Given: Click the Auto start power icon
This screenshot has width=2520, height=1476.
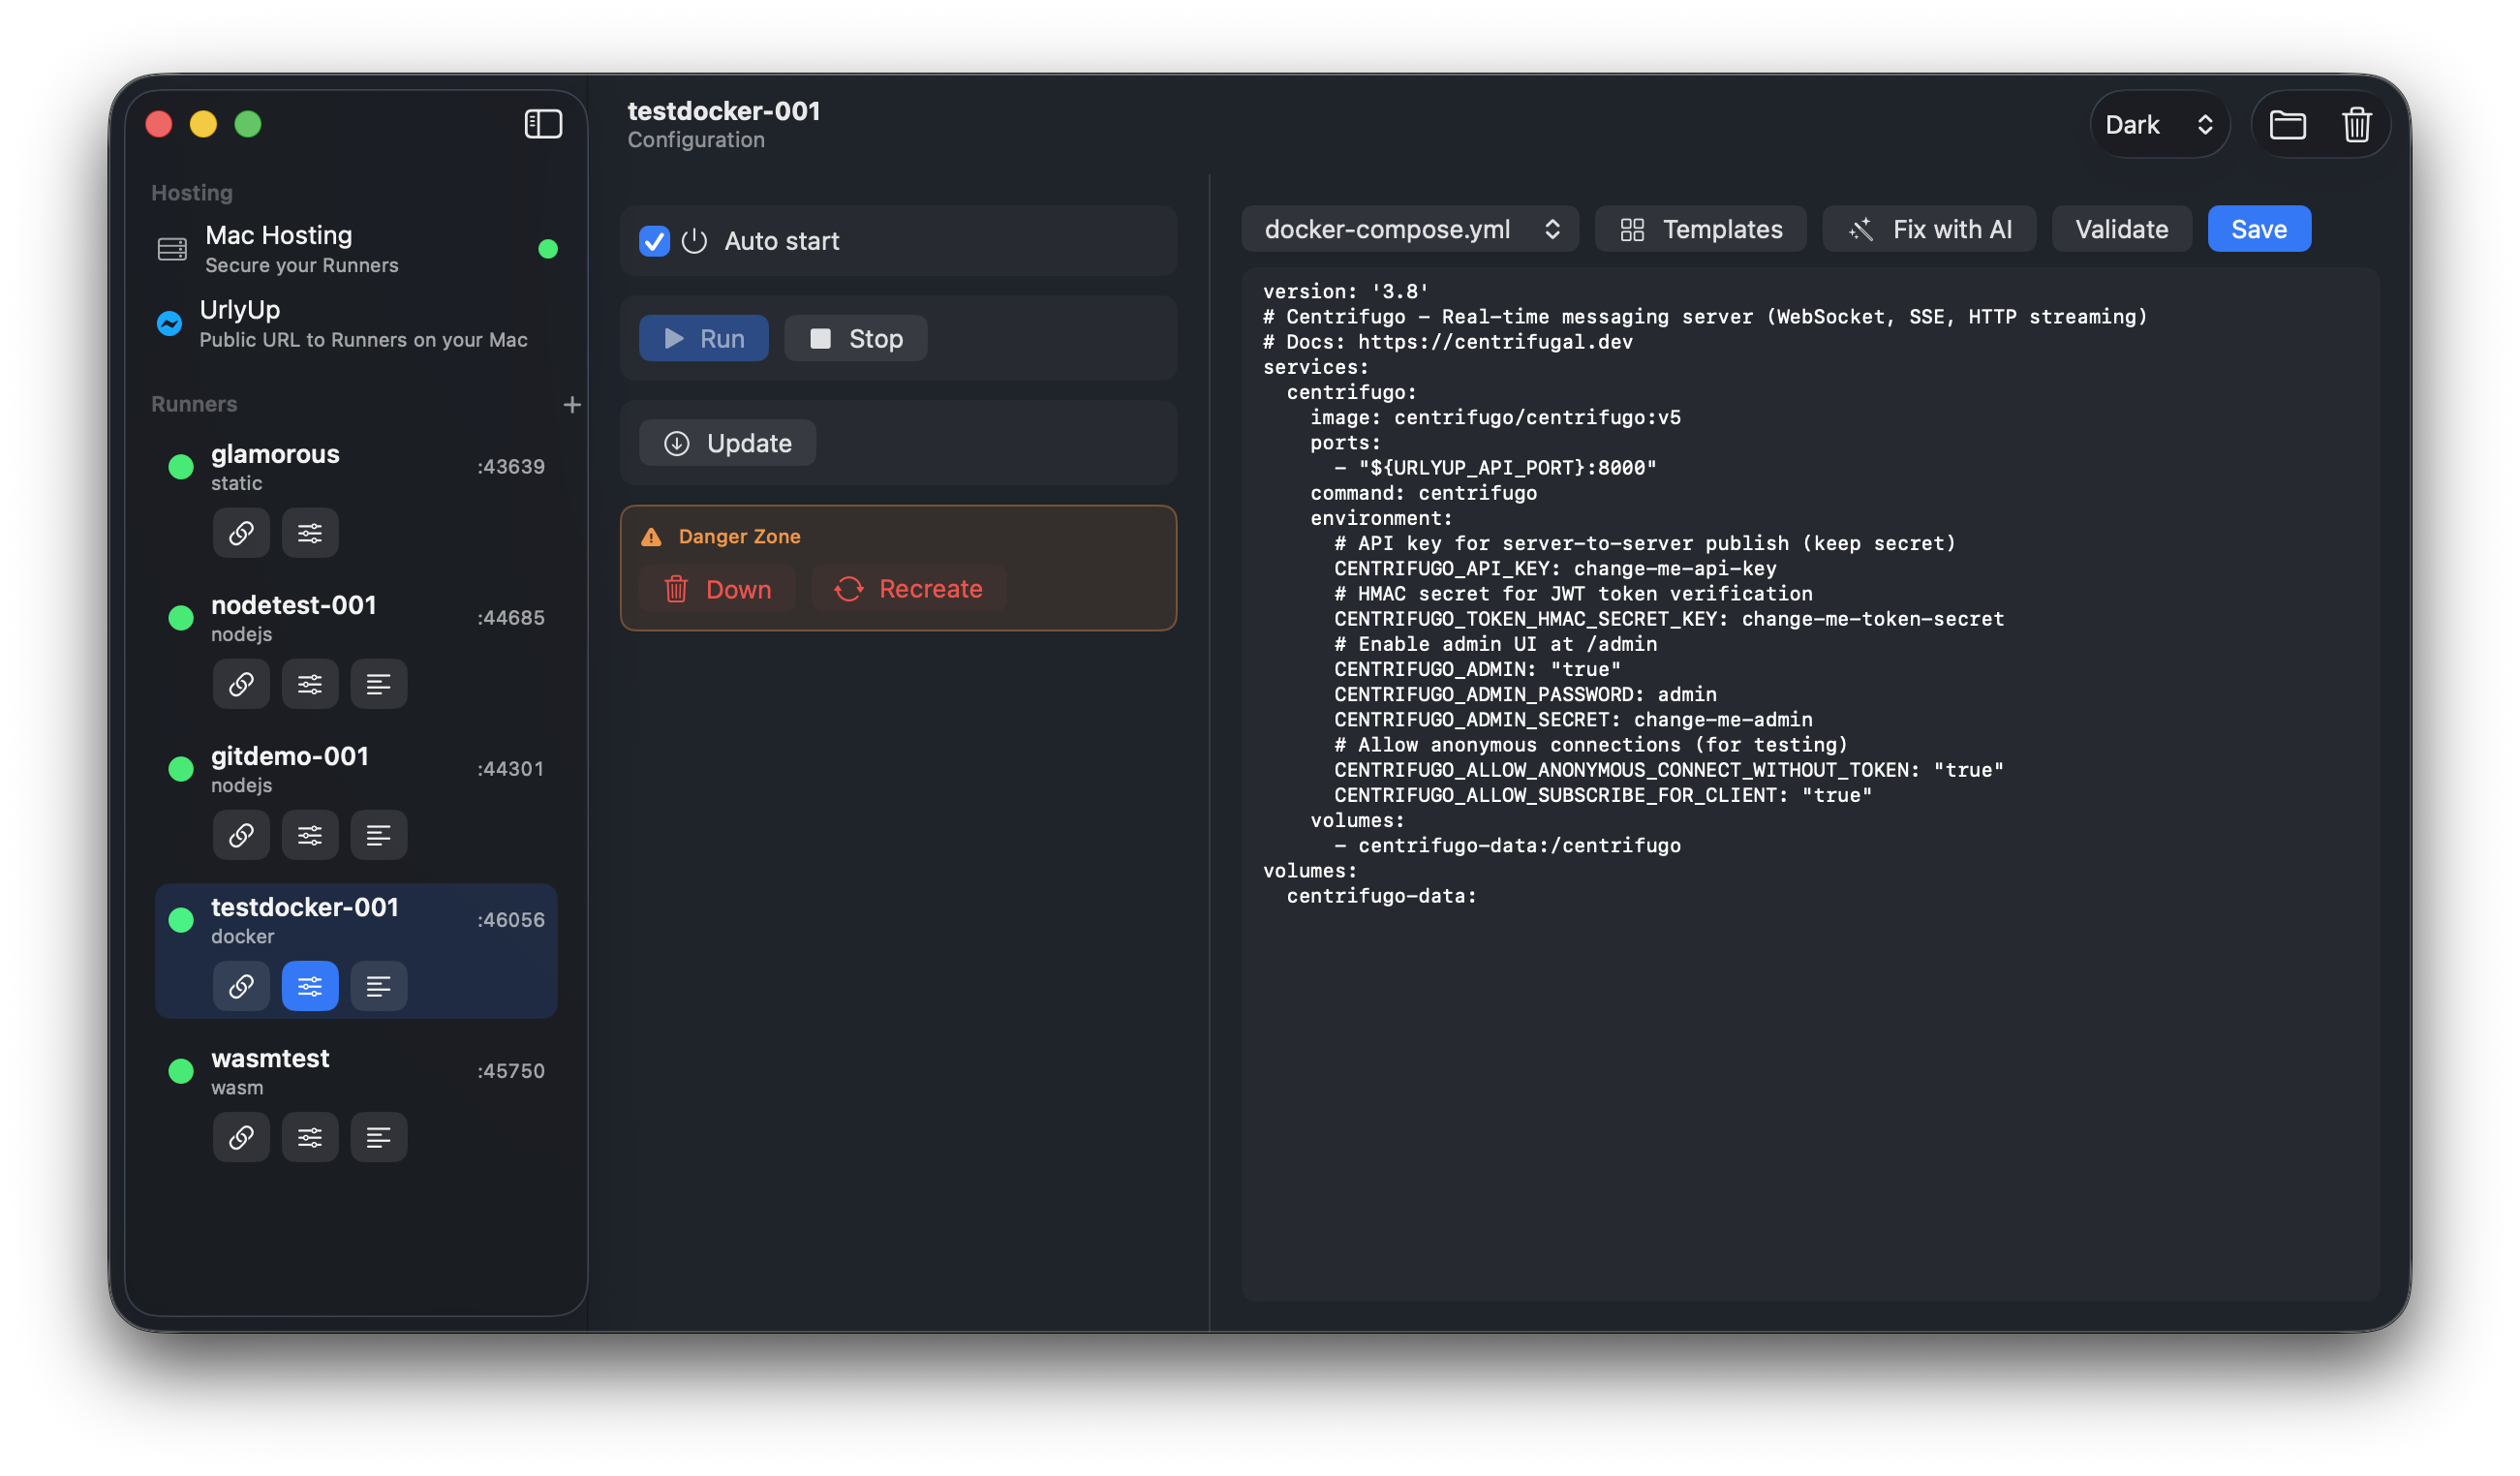Looking at the screenshot, I should click(694, 241).
